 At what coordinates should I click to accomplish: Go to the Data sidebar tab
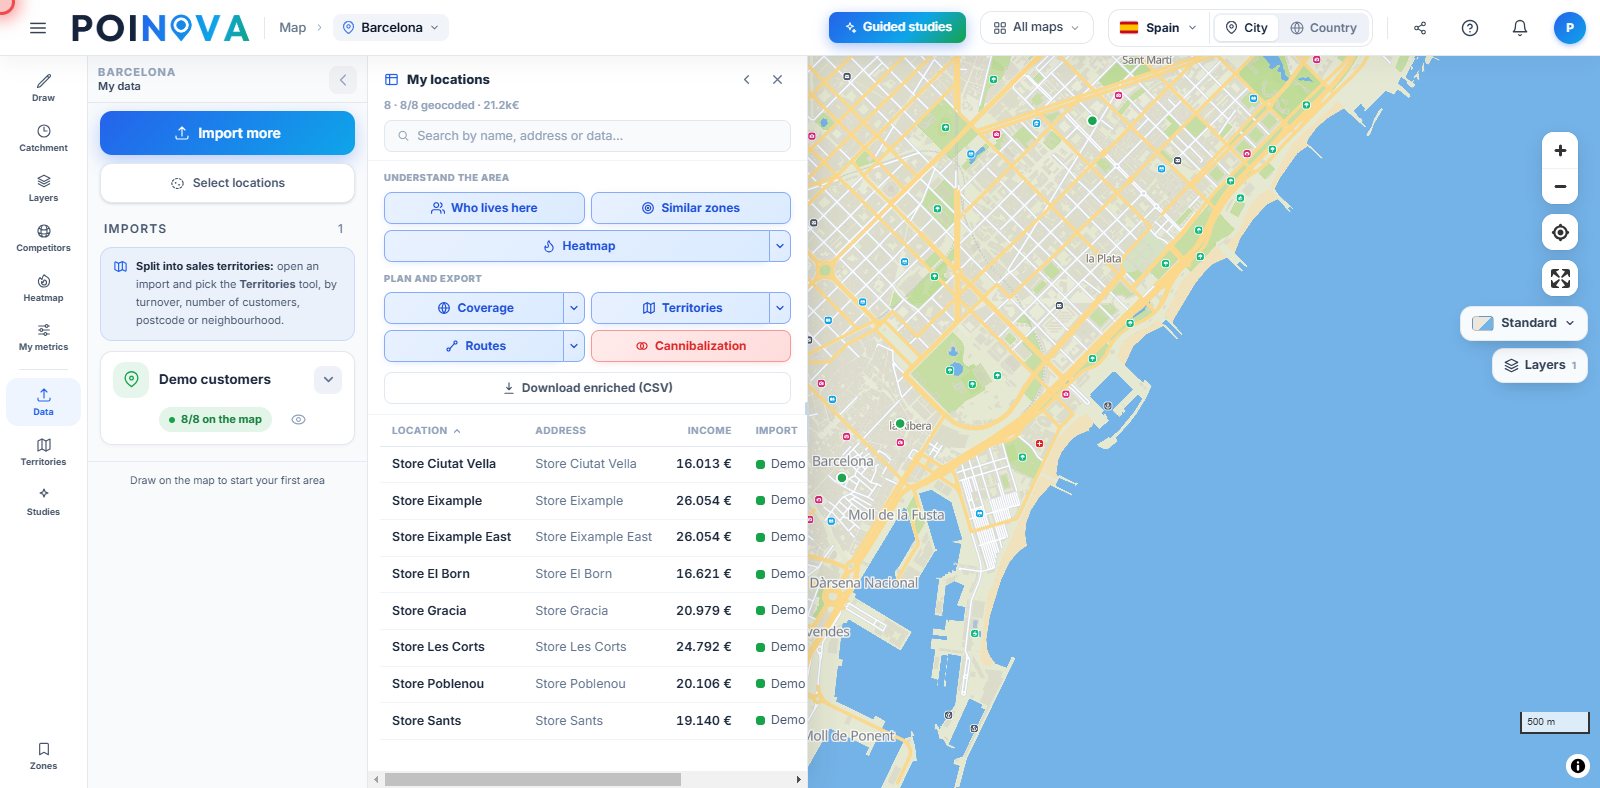pyautogui.click(x=43, y=401)
